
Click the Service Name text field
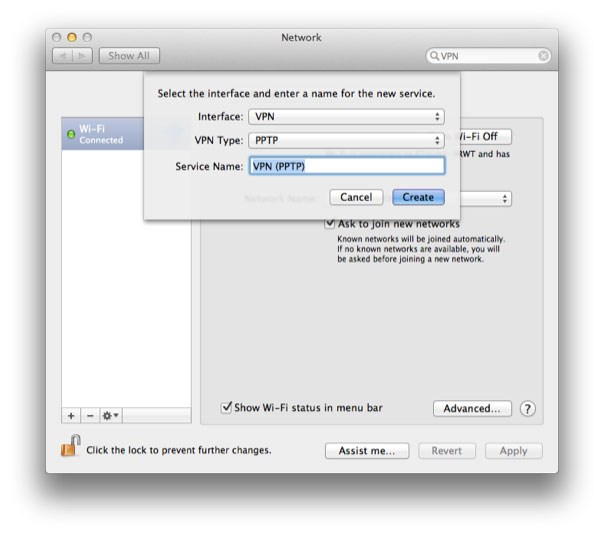click(x=347, y=166)
